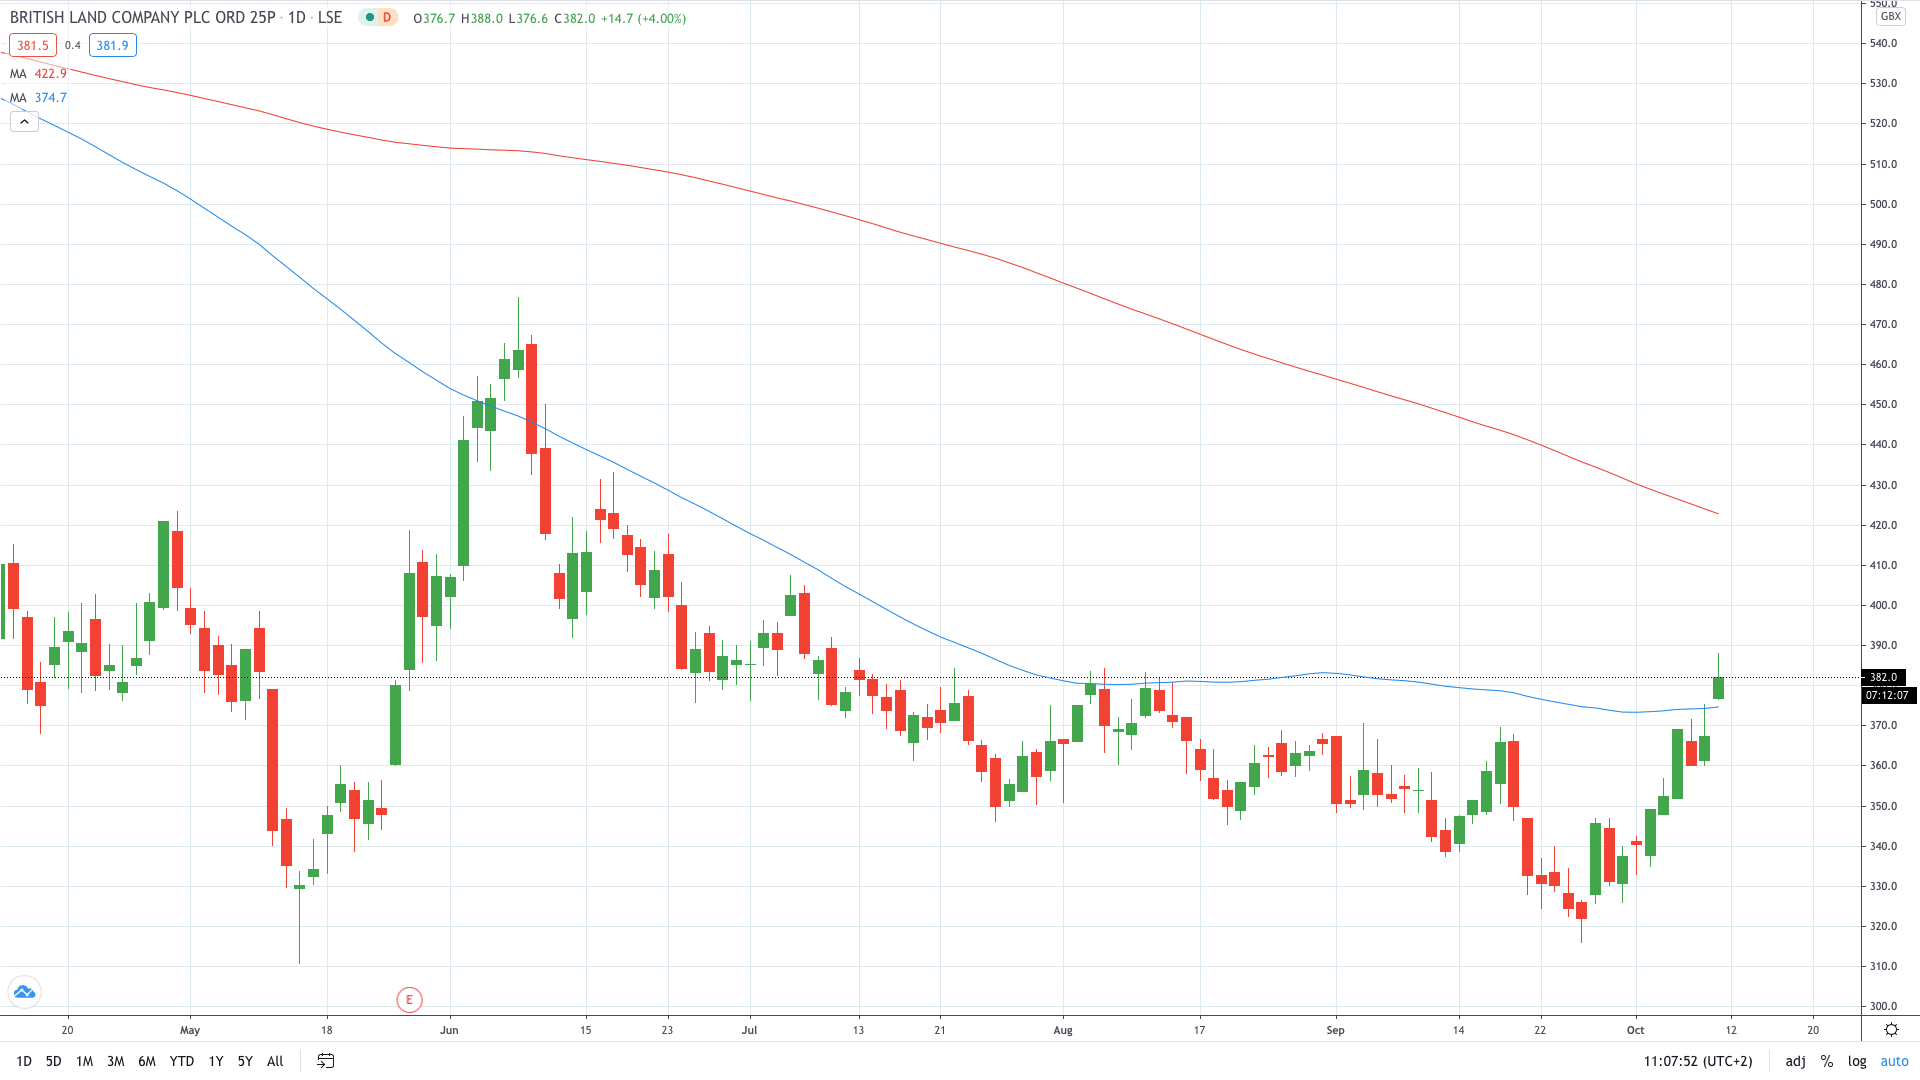Viewport: 1920px width, 1080px height.
Task: Open chart settings gear icon
Action: point(1891,1029)
